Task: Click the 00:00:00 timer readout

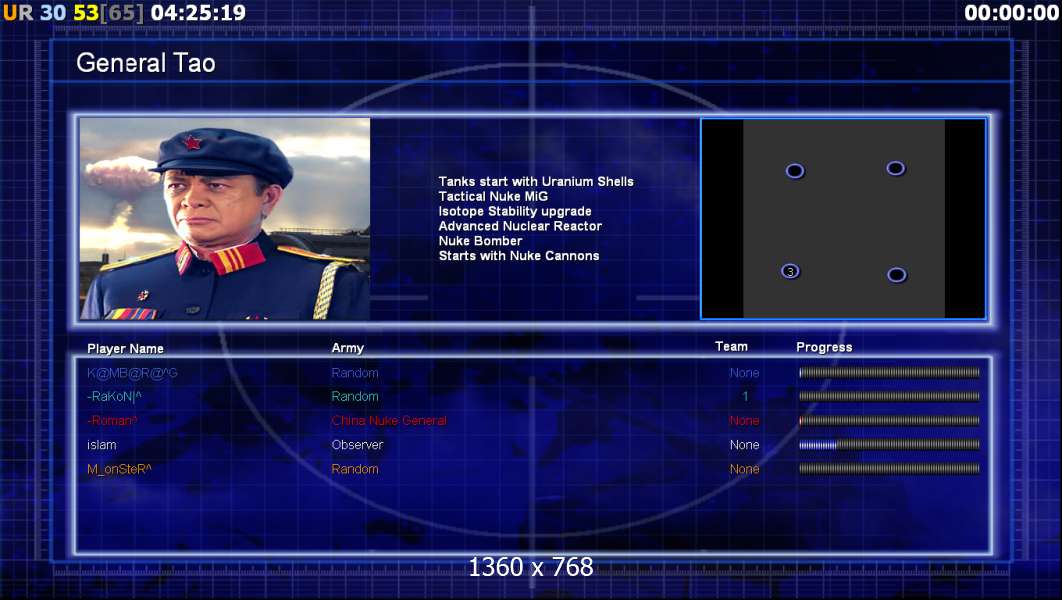Action: point(1012,12)
